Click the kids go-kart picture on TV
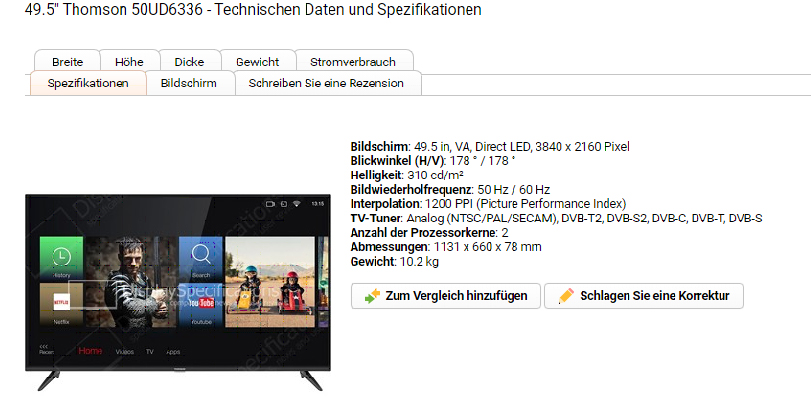Viewport: 811px width, 402px height. 270,282
